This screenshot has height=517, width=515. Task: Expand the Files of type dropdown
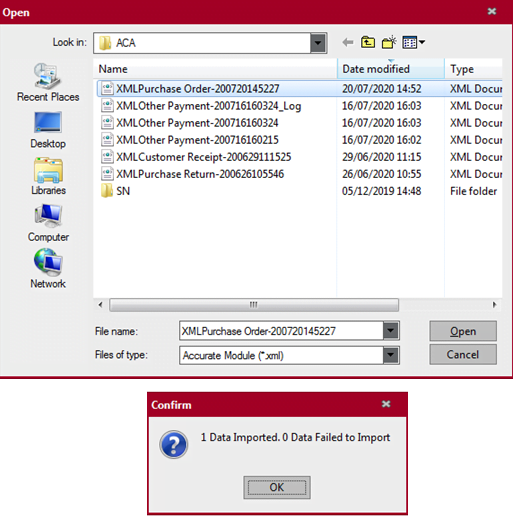coord(391,355)
